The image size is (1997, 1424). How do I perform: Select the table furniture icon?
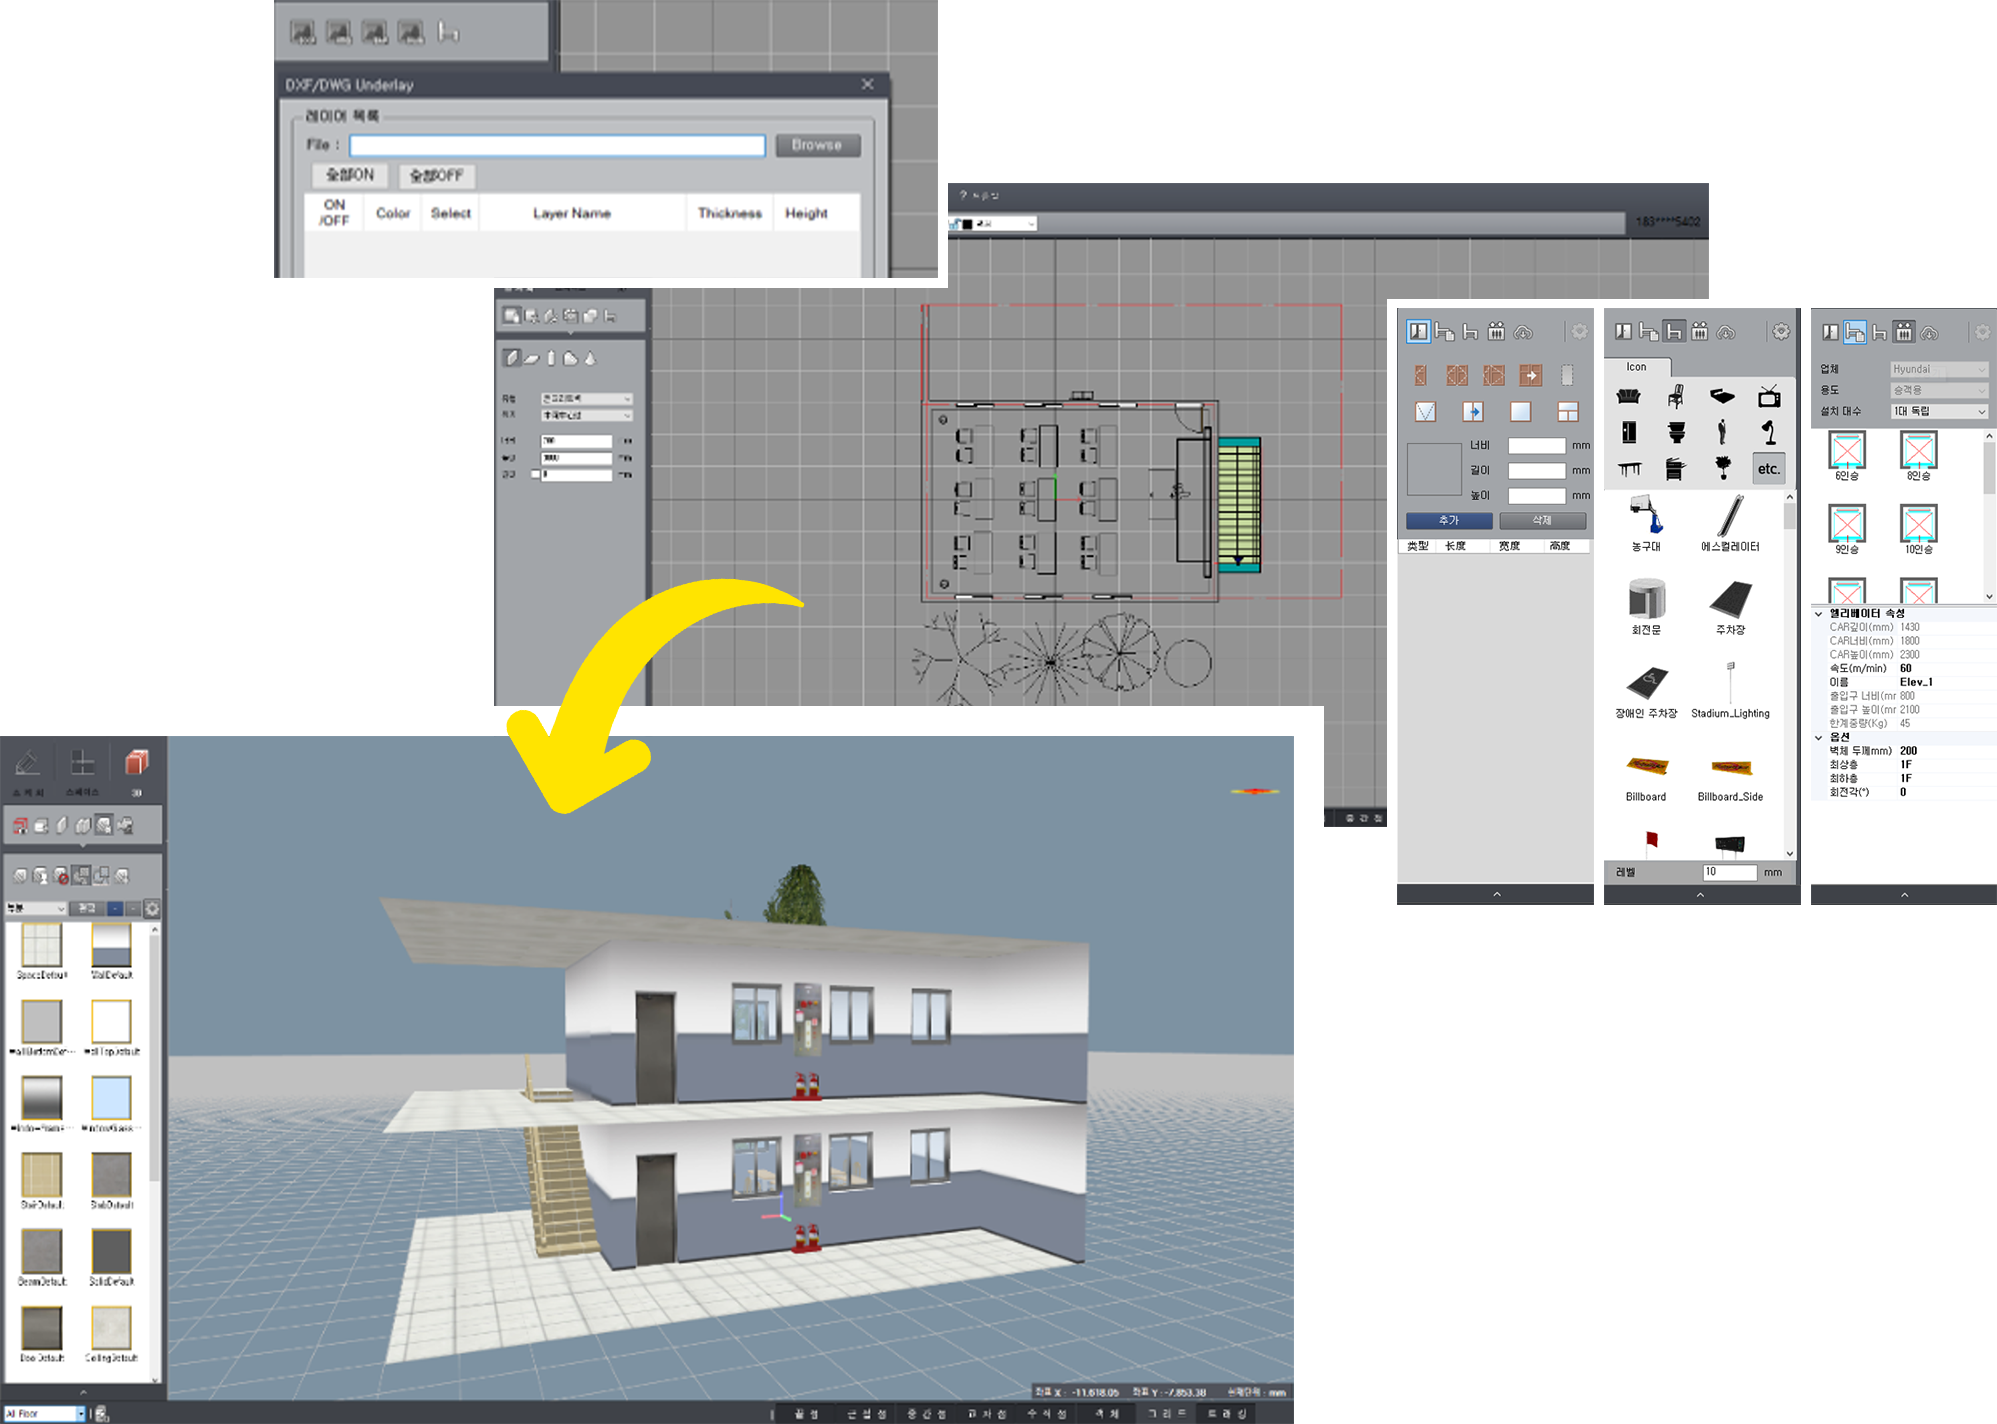[1629, 468]
